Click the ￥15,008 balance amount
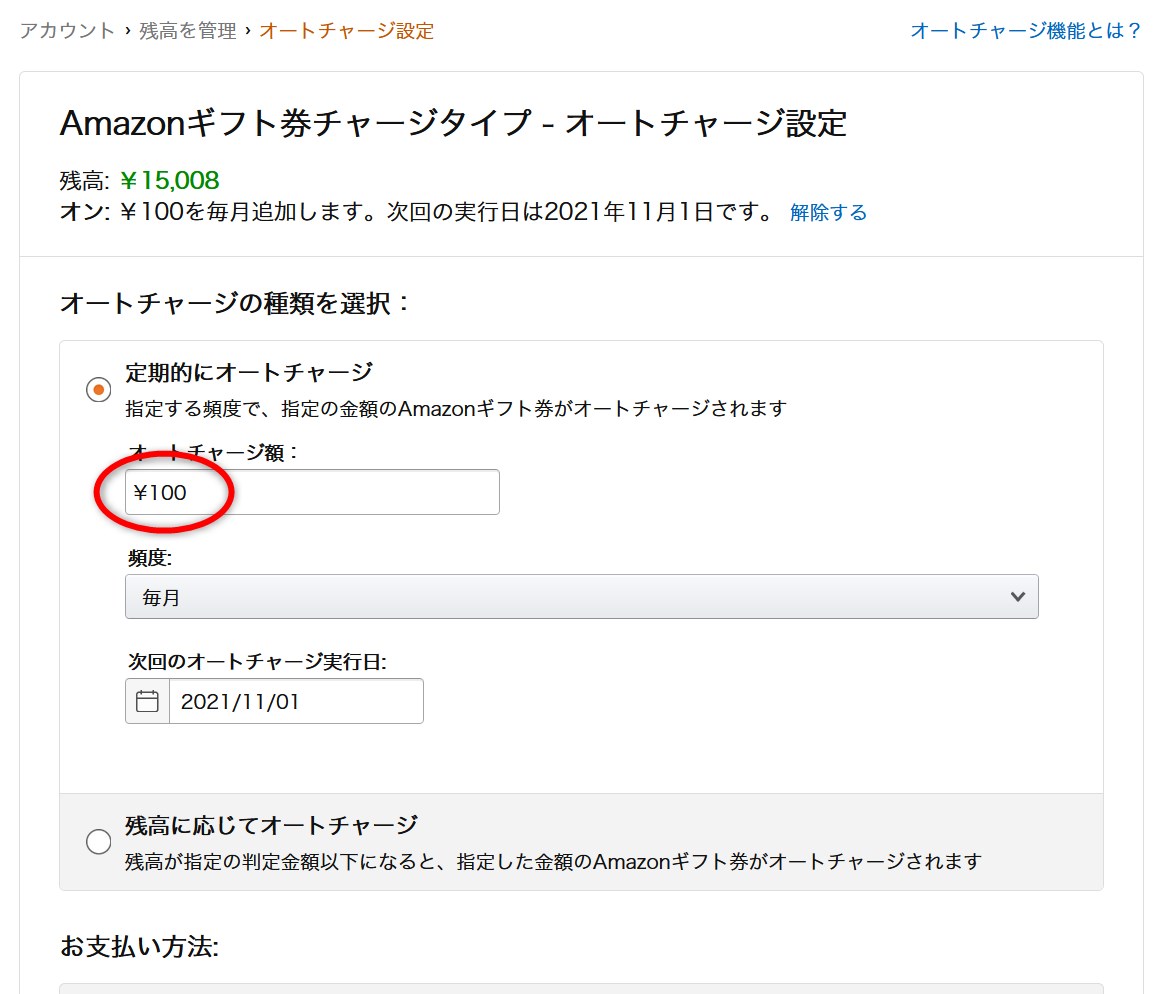Image resolution: width=1171 pixels, height=994 pixels. click(170, 180)
